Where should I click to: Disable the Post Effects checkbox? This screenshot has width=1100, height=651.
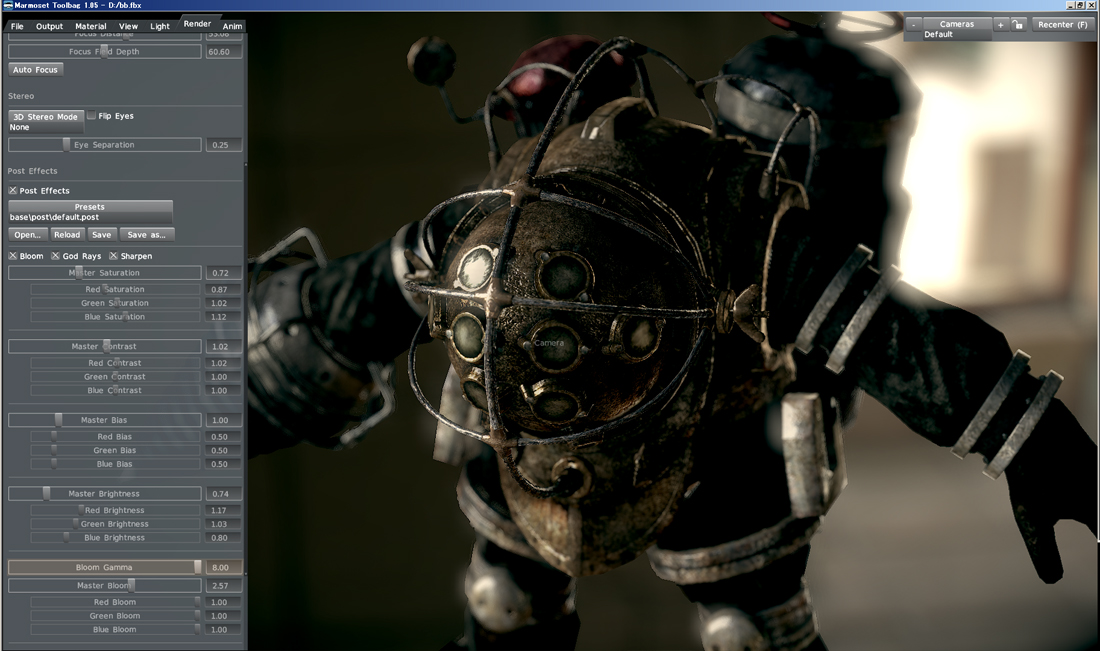13,190
